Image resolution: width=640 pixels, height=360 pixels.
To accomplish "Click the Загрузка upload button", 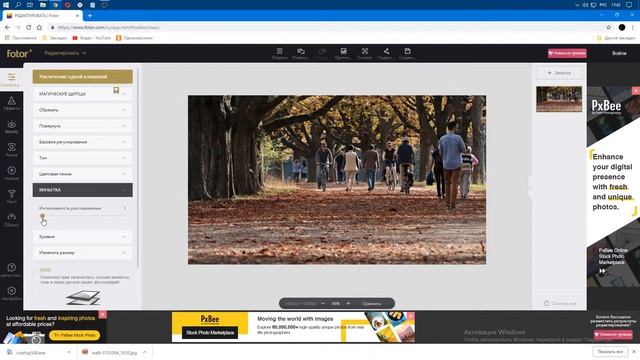I will [x=559, y=73].
